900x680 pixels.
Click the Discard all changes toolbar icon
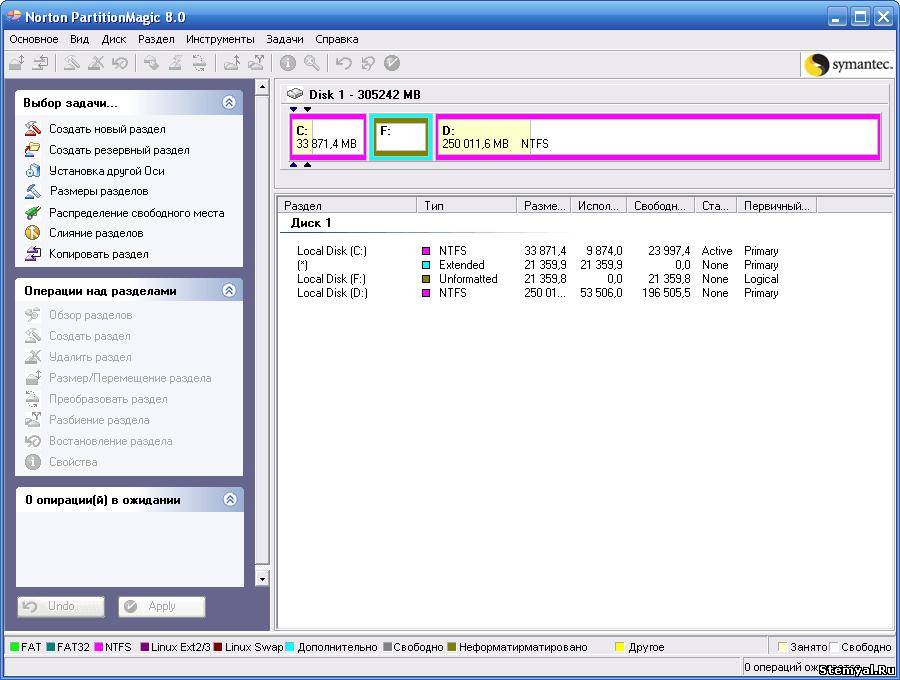click(367, 63)
